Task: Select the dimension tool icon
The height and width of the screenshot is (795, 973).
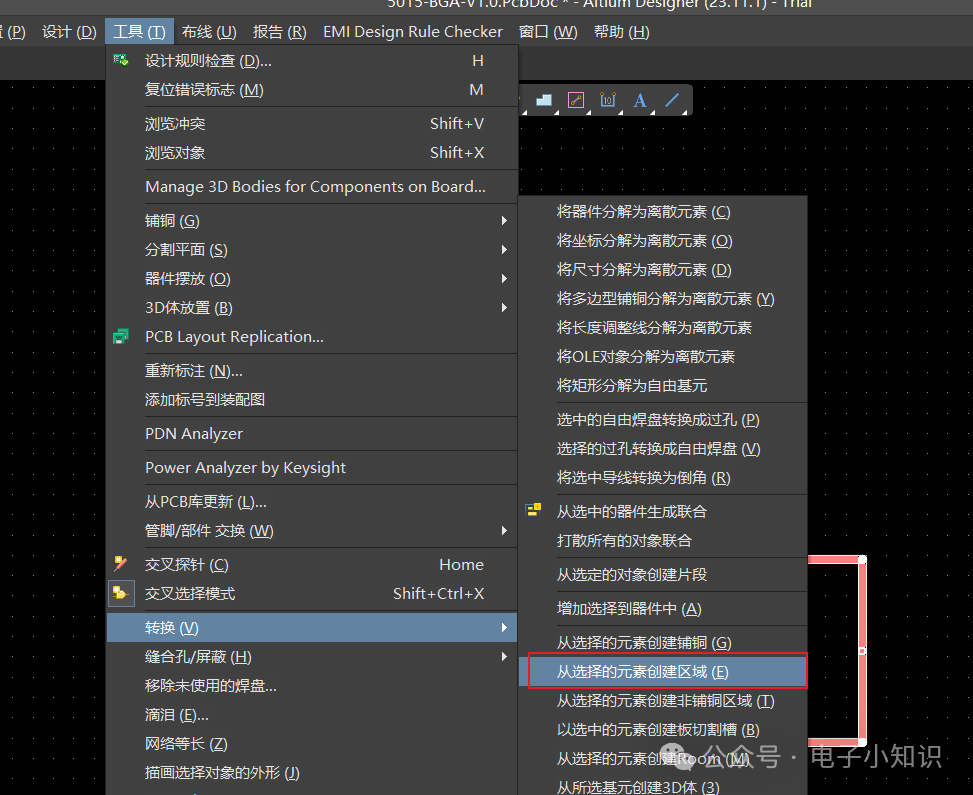Action: (x=608, y=100)
